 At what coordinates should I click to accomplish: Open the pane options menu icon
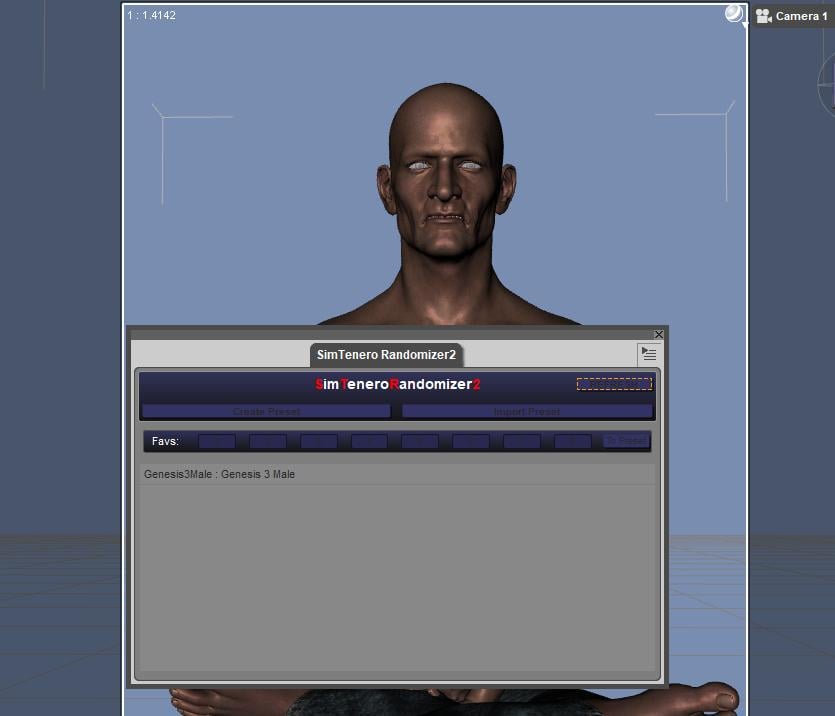pos(649,353)
